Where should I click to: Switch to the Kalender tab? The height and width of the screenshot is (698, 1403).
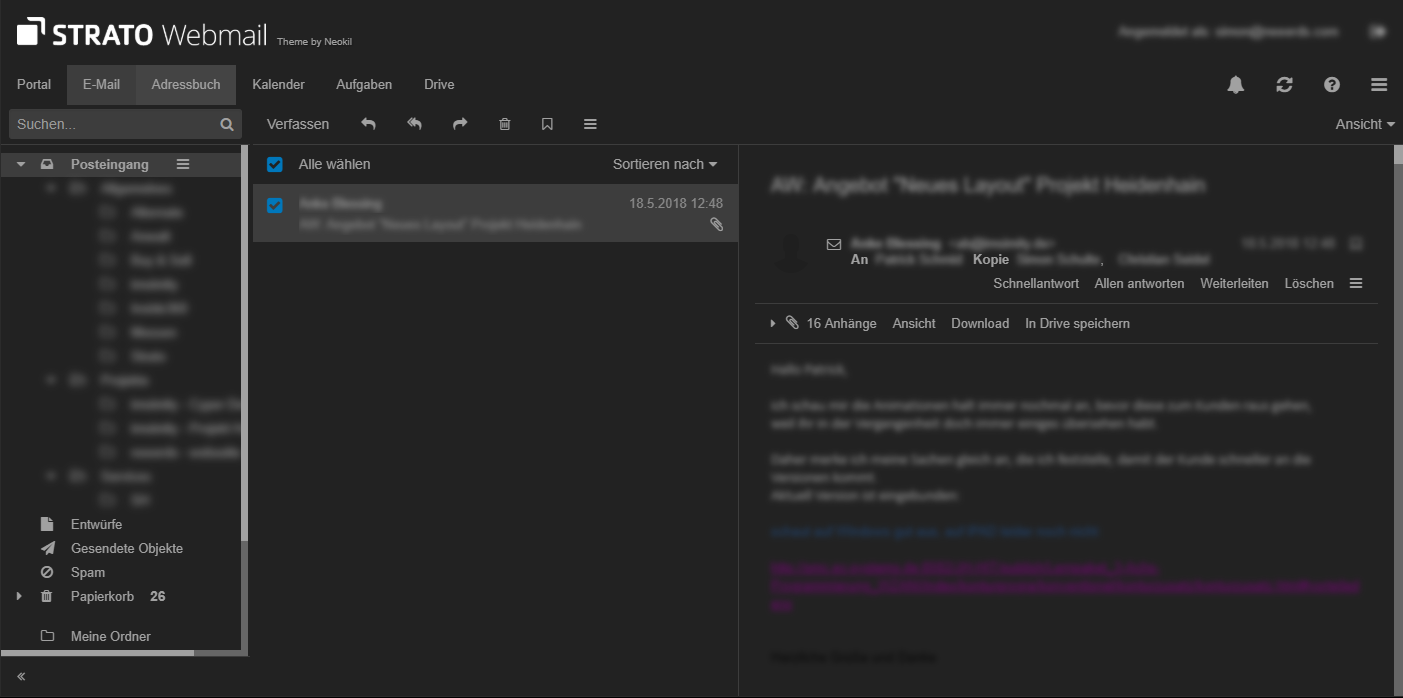click(x=278, y=84)
